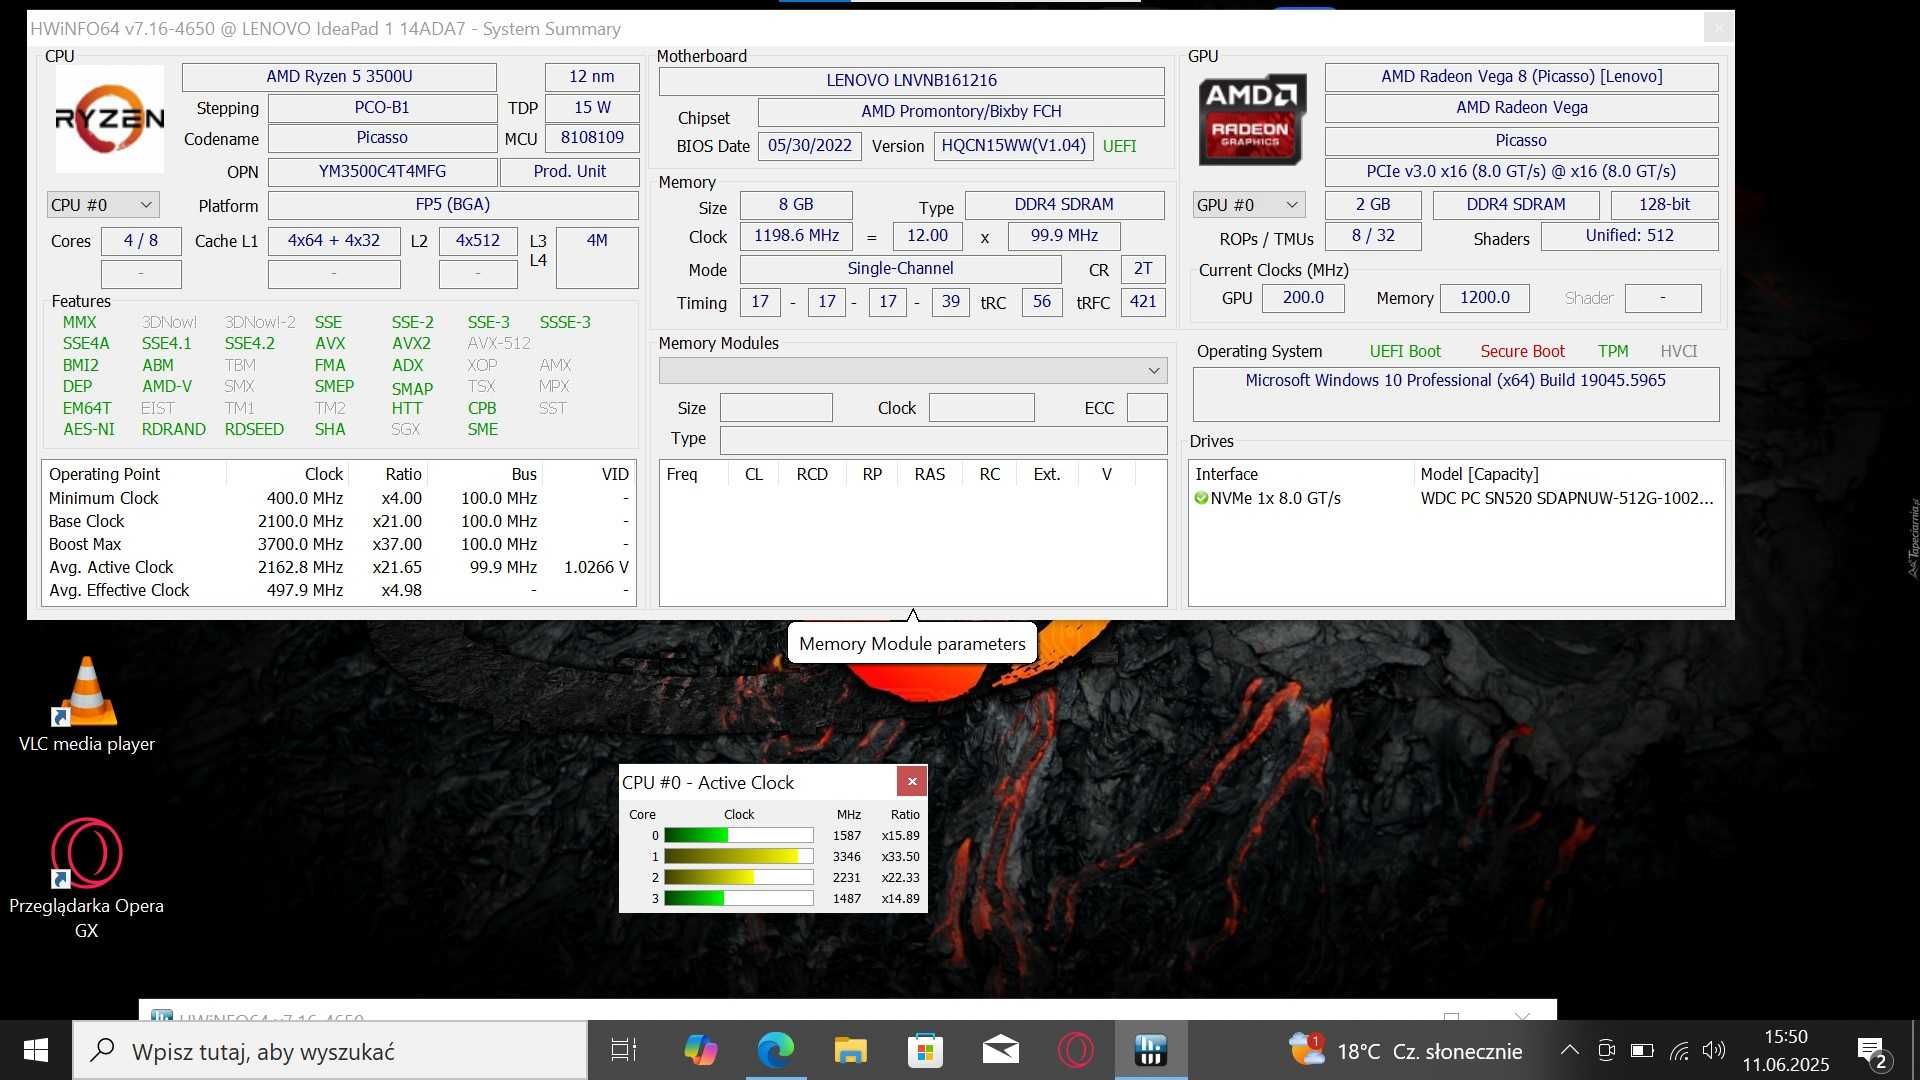This screenshot has width=1920, height=1080.
Task: Click the search box 'Wpisz tutaj, aby wyszukać'
Action: tap(330, 1051)
